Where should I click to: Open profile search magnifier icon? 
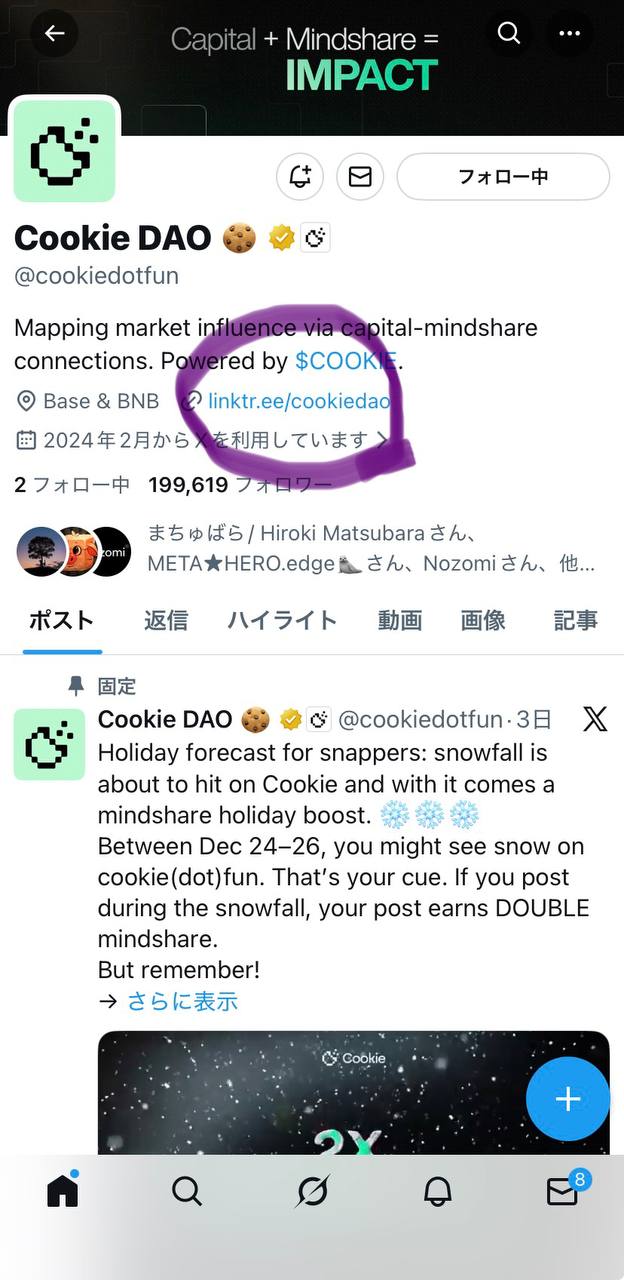click(x=509, y=33)
